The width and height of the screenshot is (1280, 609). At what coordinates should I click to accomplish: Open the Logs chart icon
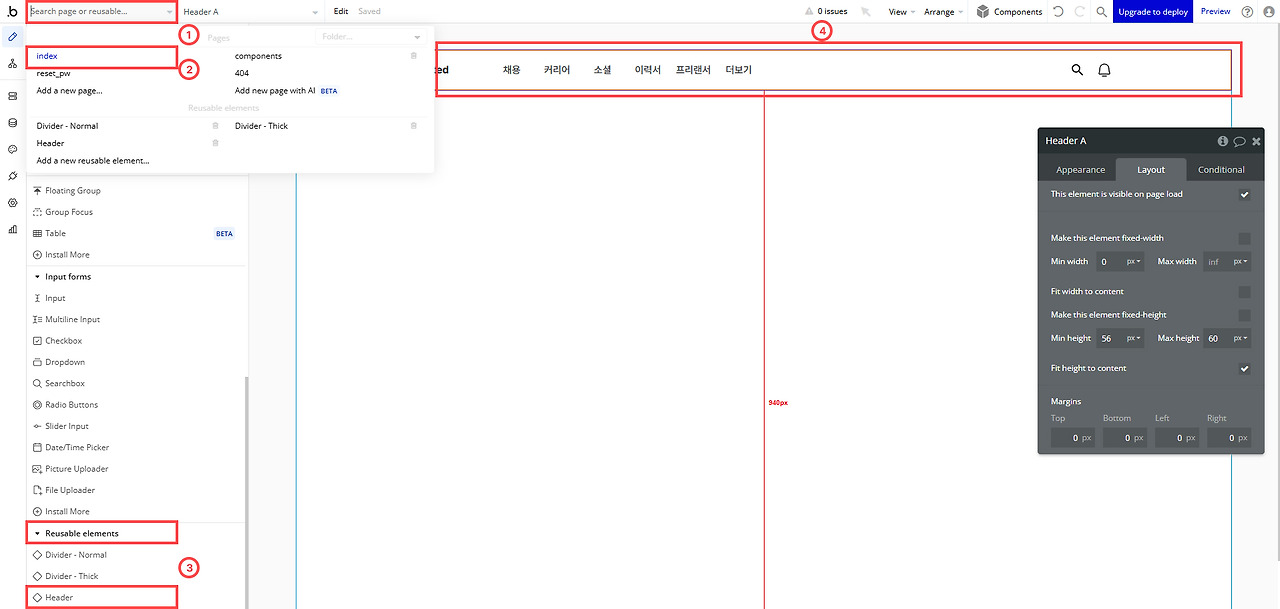pos(12,229)
